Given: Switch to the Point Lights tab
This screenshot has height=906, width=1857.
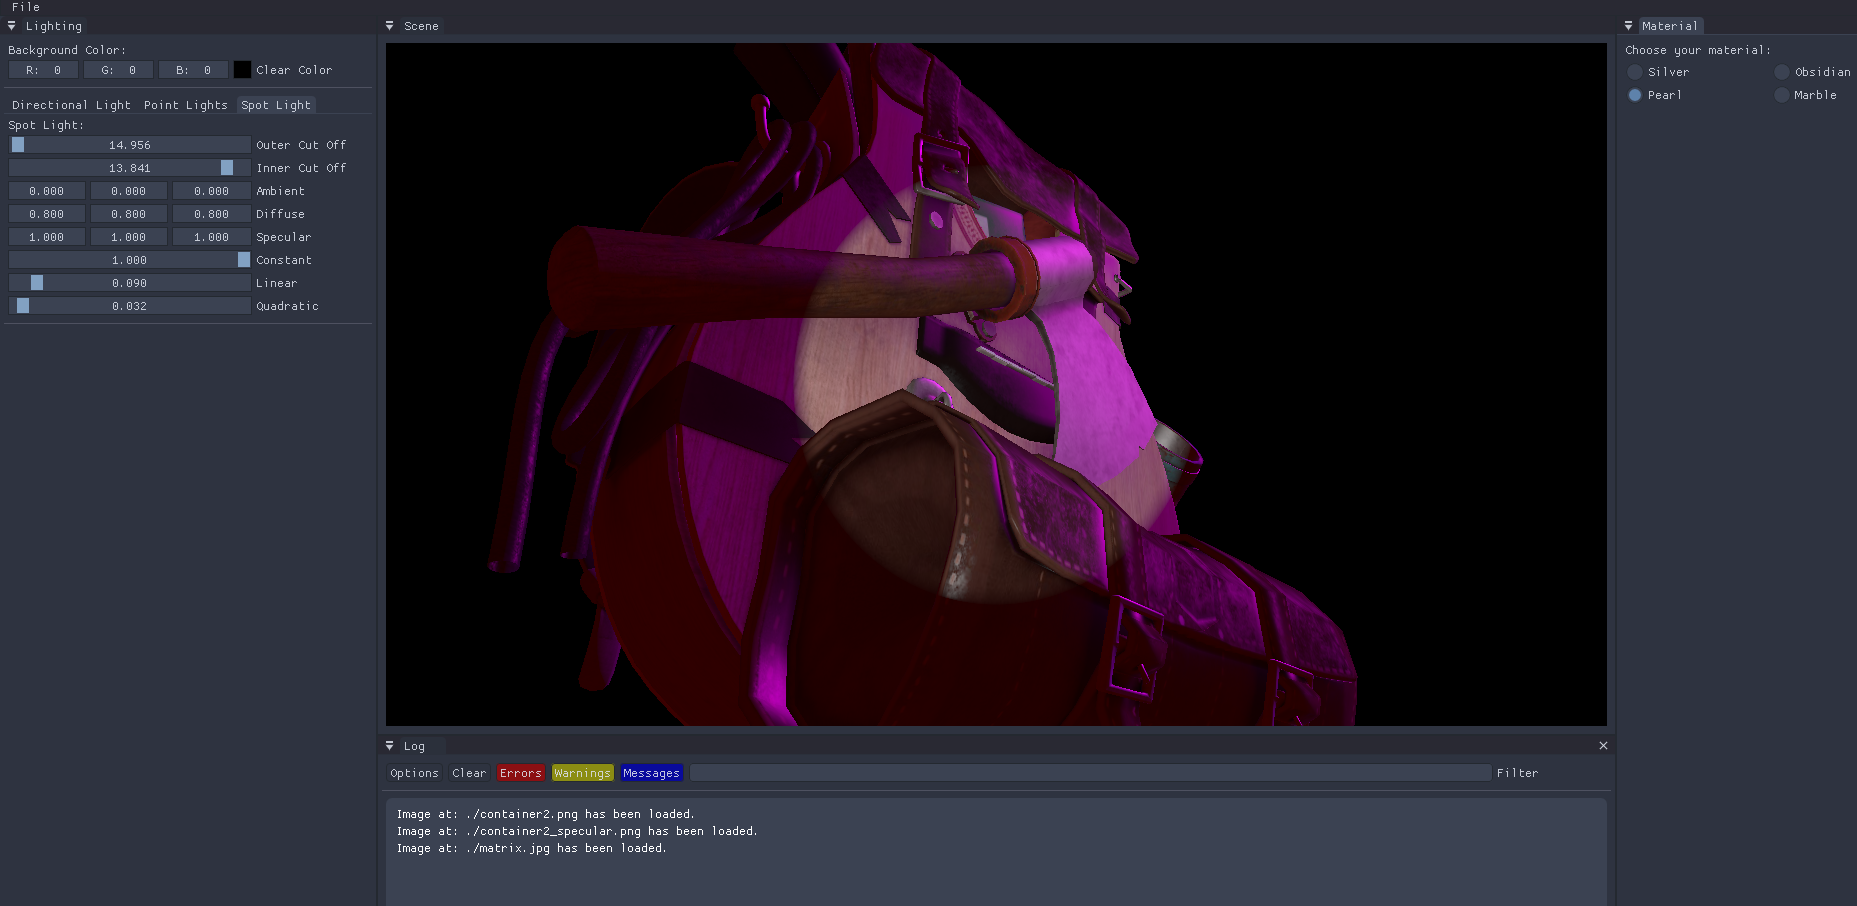Looking at the screenshot, I should tap(185, 105).
